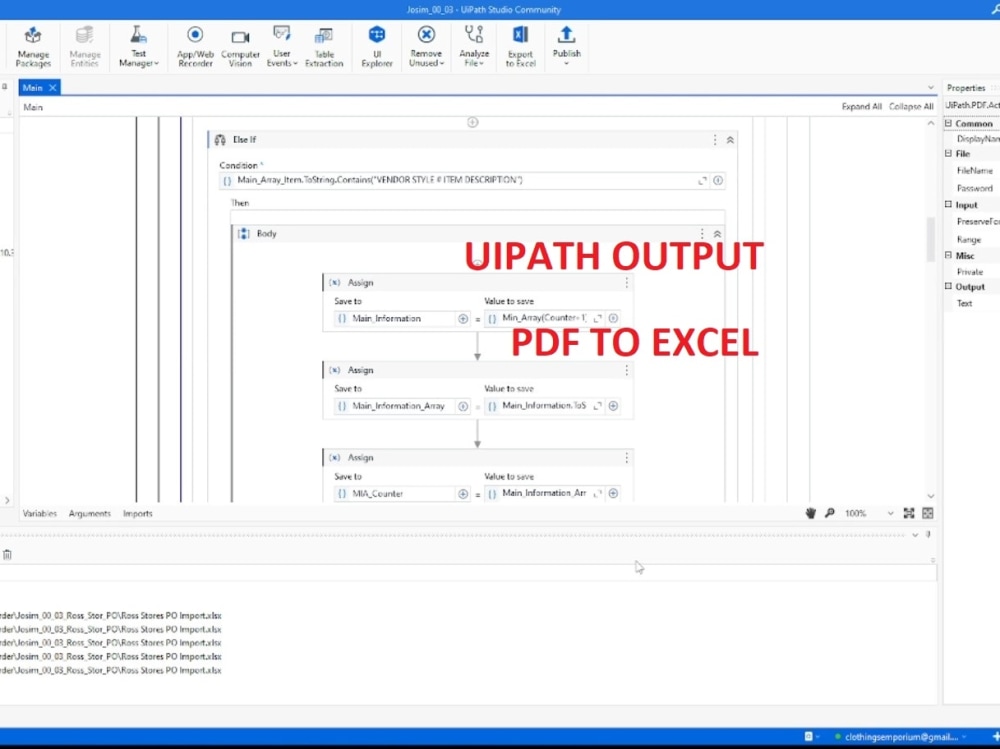Click plus beside Main_Information_Arr value
This screenshot has width=1000, height=749.
point(613,493)
